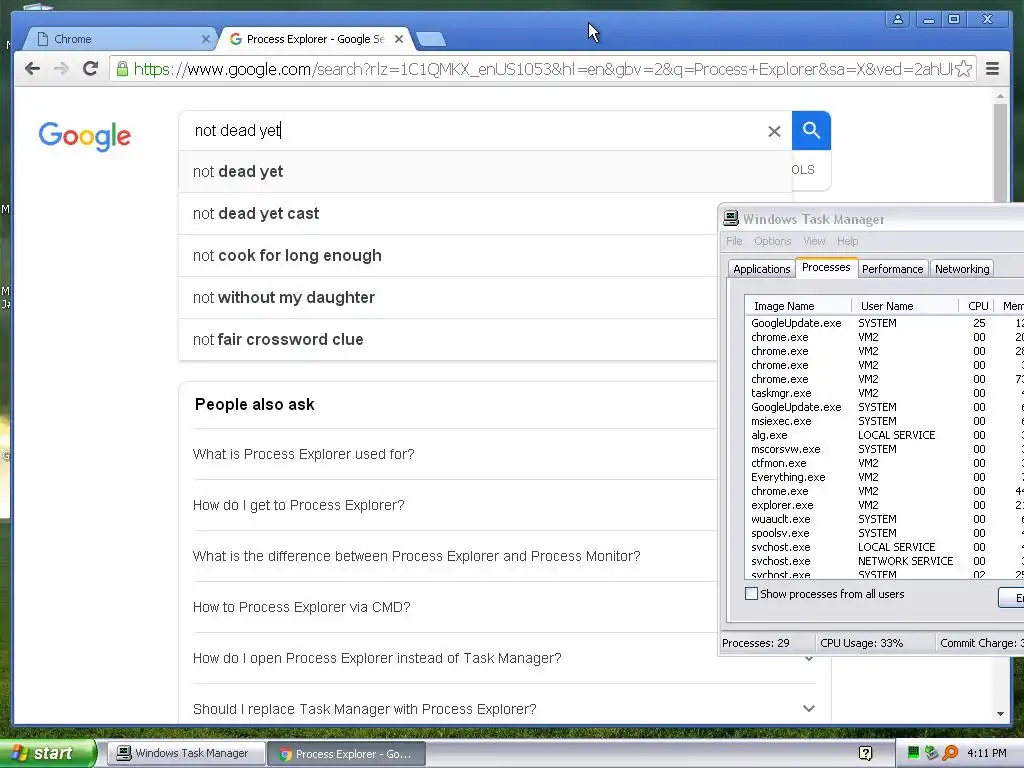Image resolution: width=1024 pixels, height=768 pixels.
Task: Choose suggestion 'not fair crossword clue'
Action: (x=447, y=340)
